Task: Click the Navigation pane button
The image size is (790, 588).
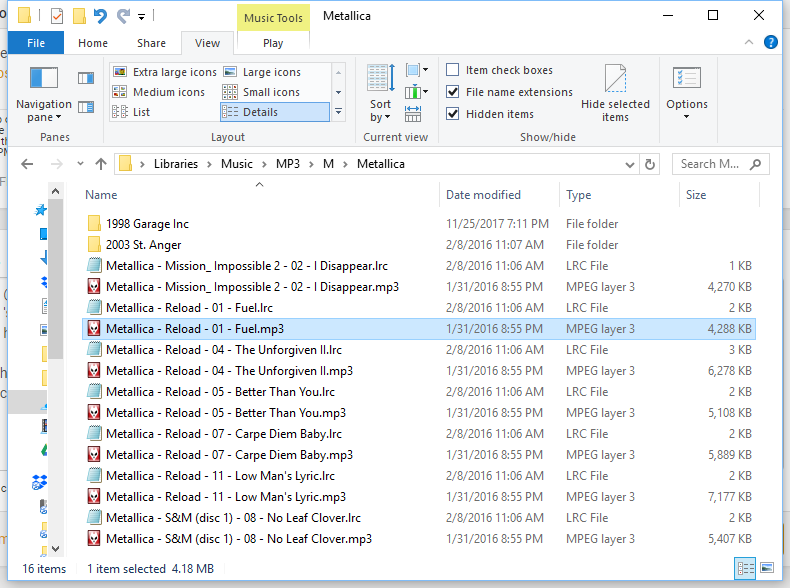Action: [x=44, y=95]
